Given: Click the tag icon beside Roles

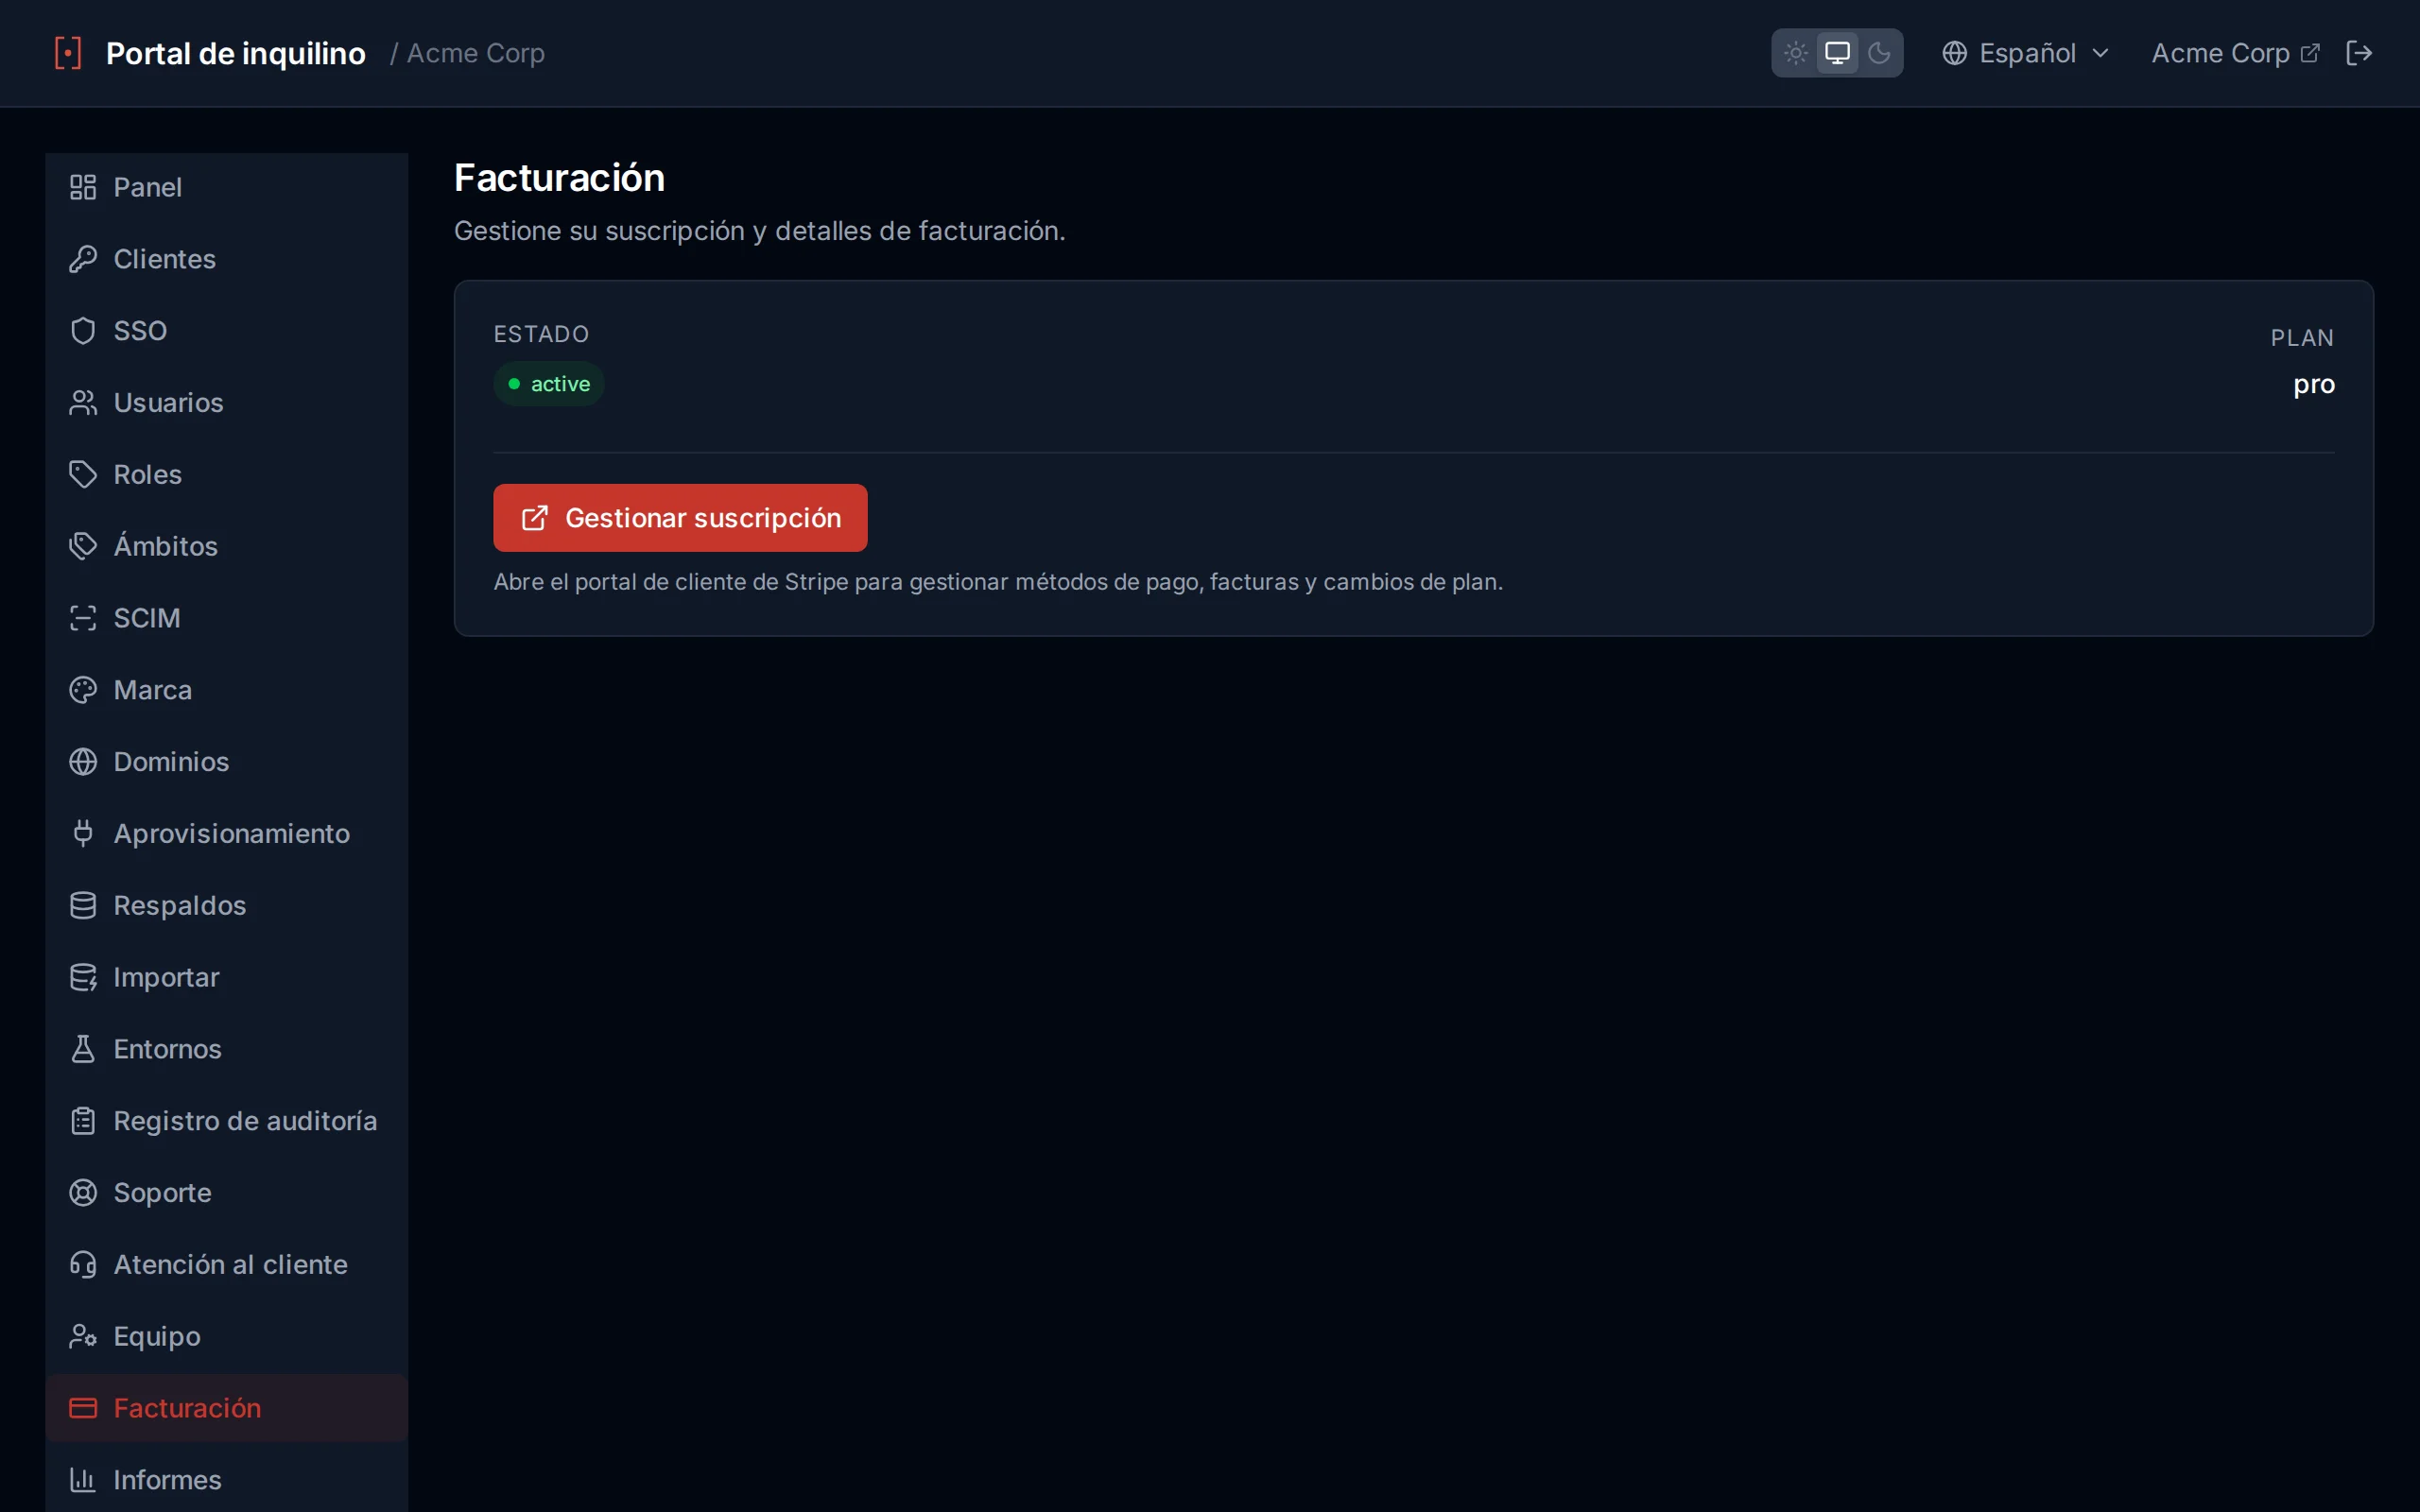Looking at the screenshot, I should pyautogui.click(x=83, y=474).
